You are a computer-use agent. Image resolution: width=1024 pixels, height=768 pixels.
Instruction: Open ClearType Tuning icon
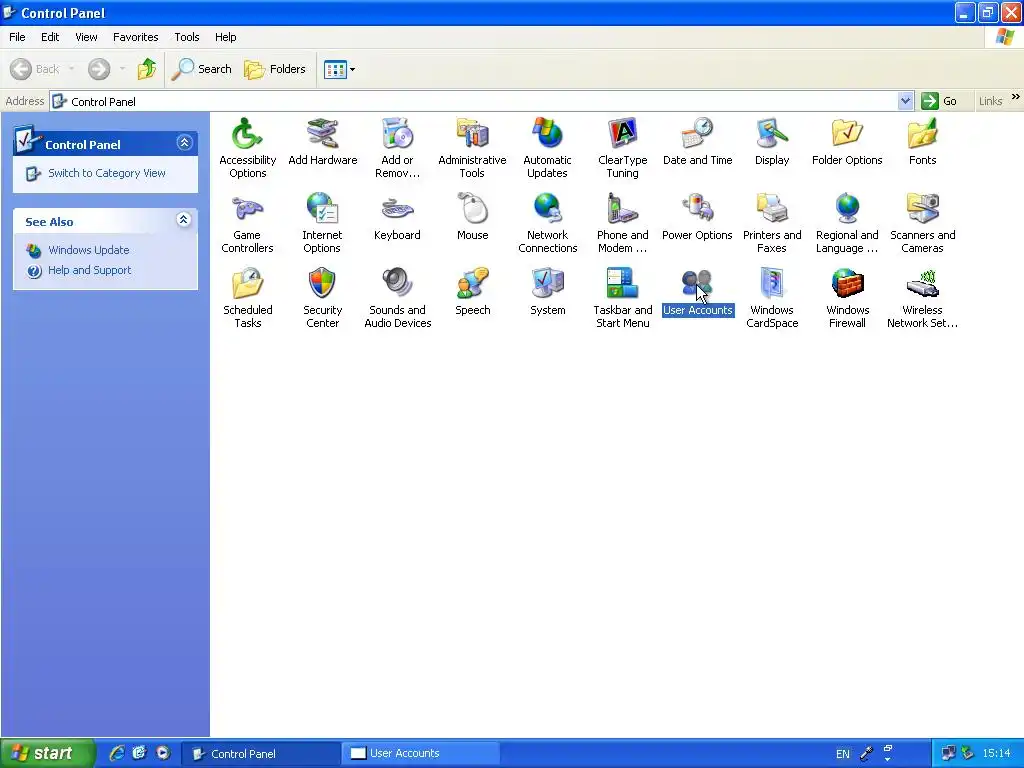(622, 148)
